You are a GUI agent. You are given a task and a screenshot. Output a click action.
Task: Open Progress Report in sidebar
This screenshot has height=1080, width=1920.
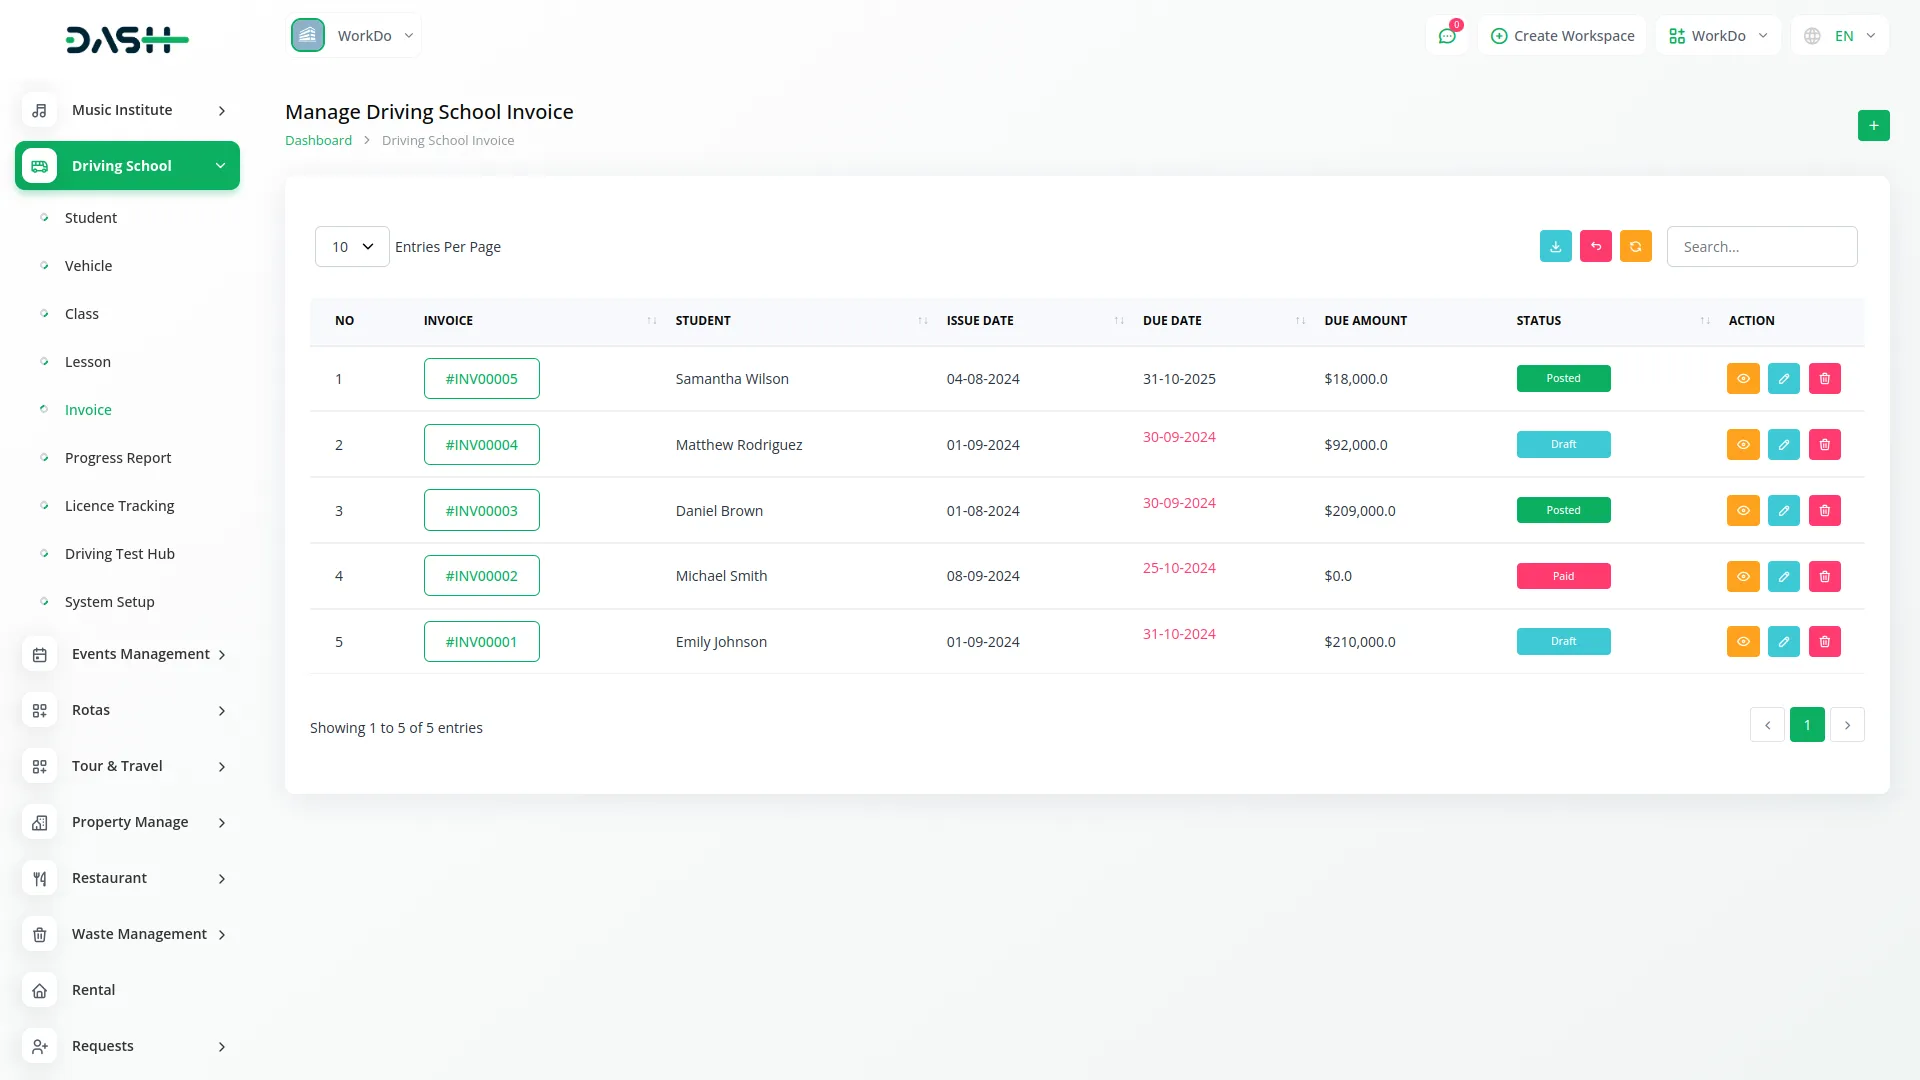click(118, 458)
